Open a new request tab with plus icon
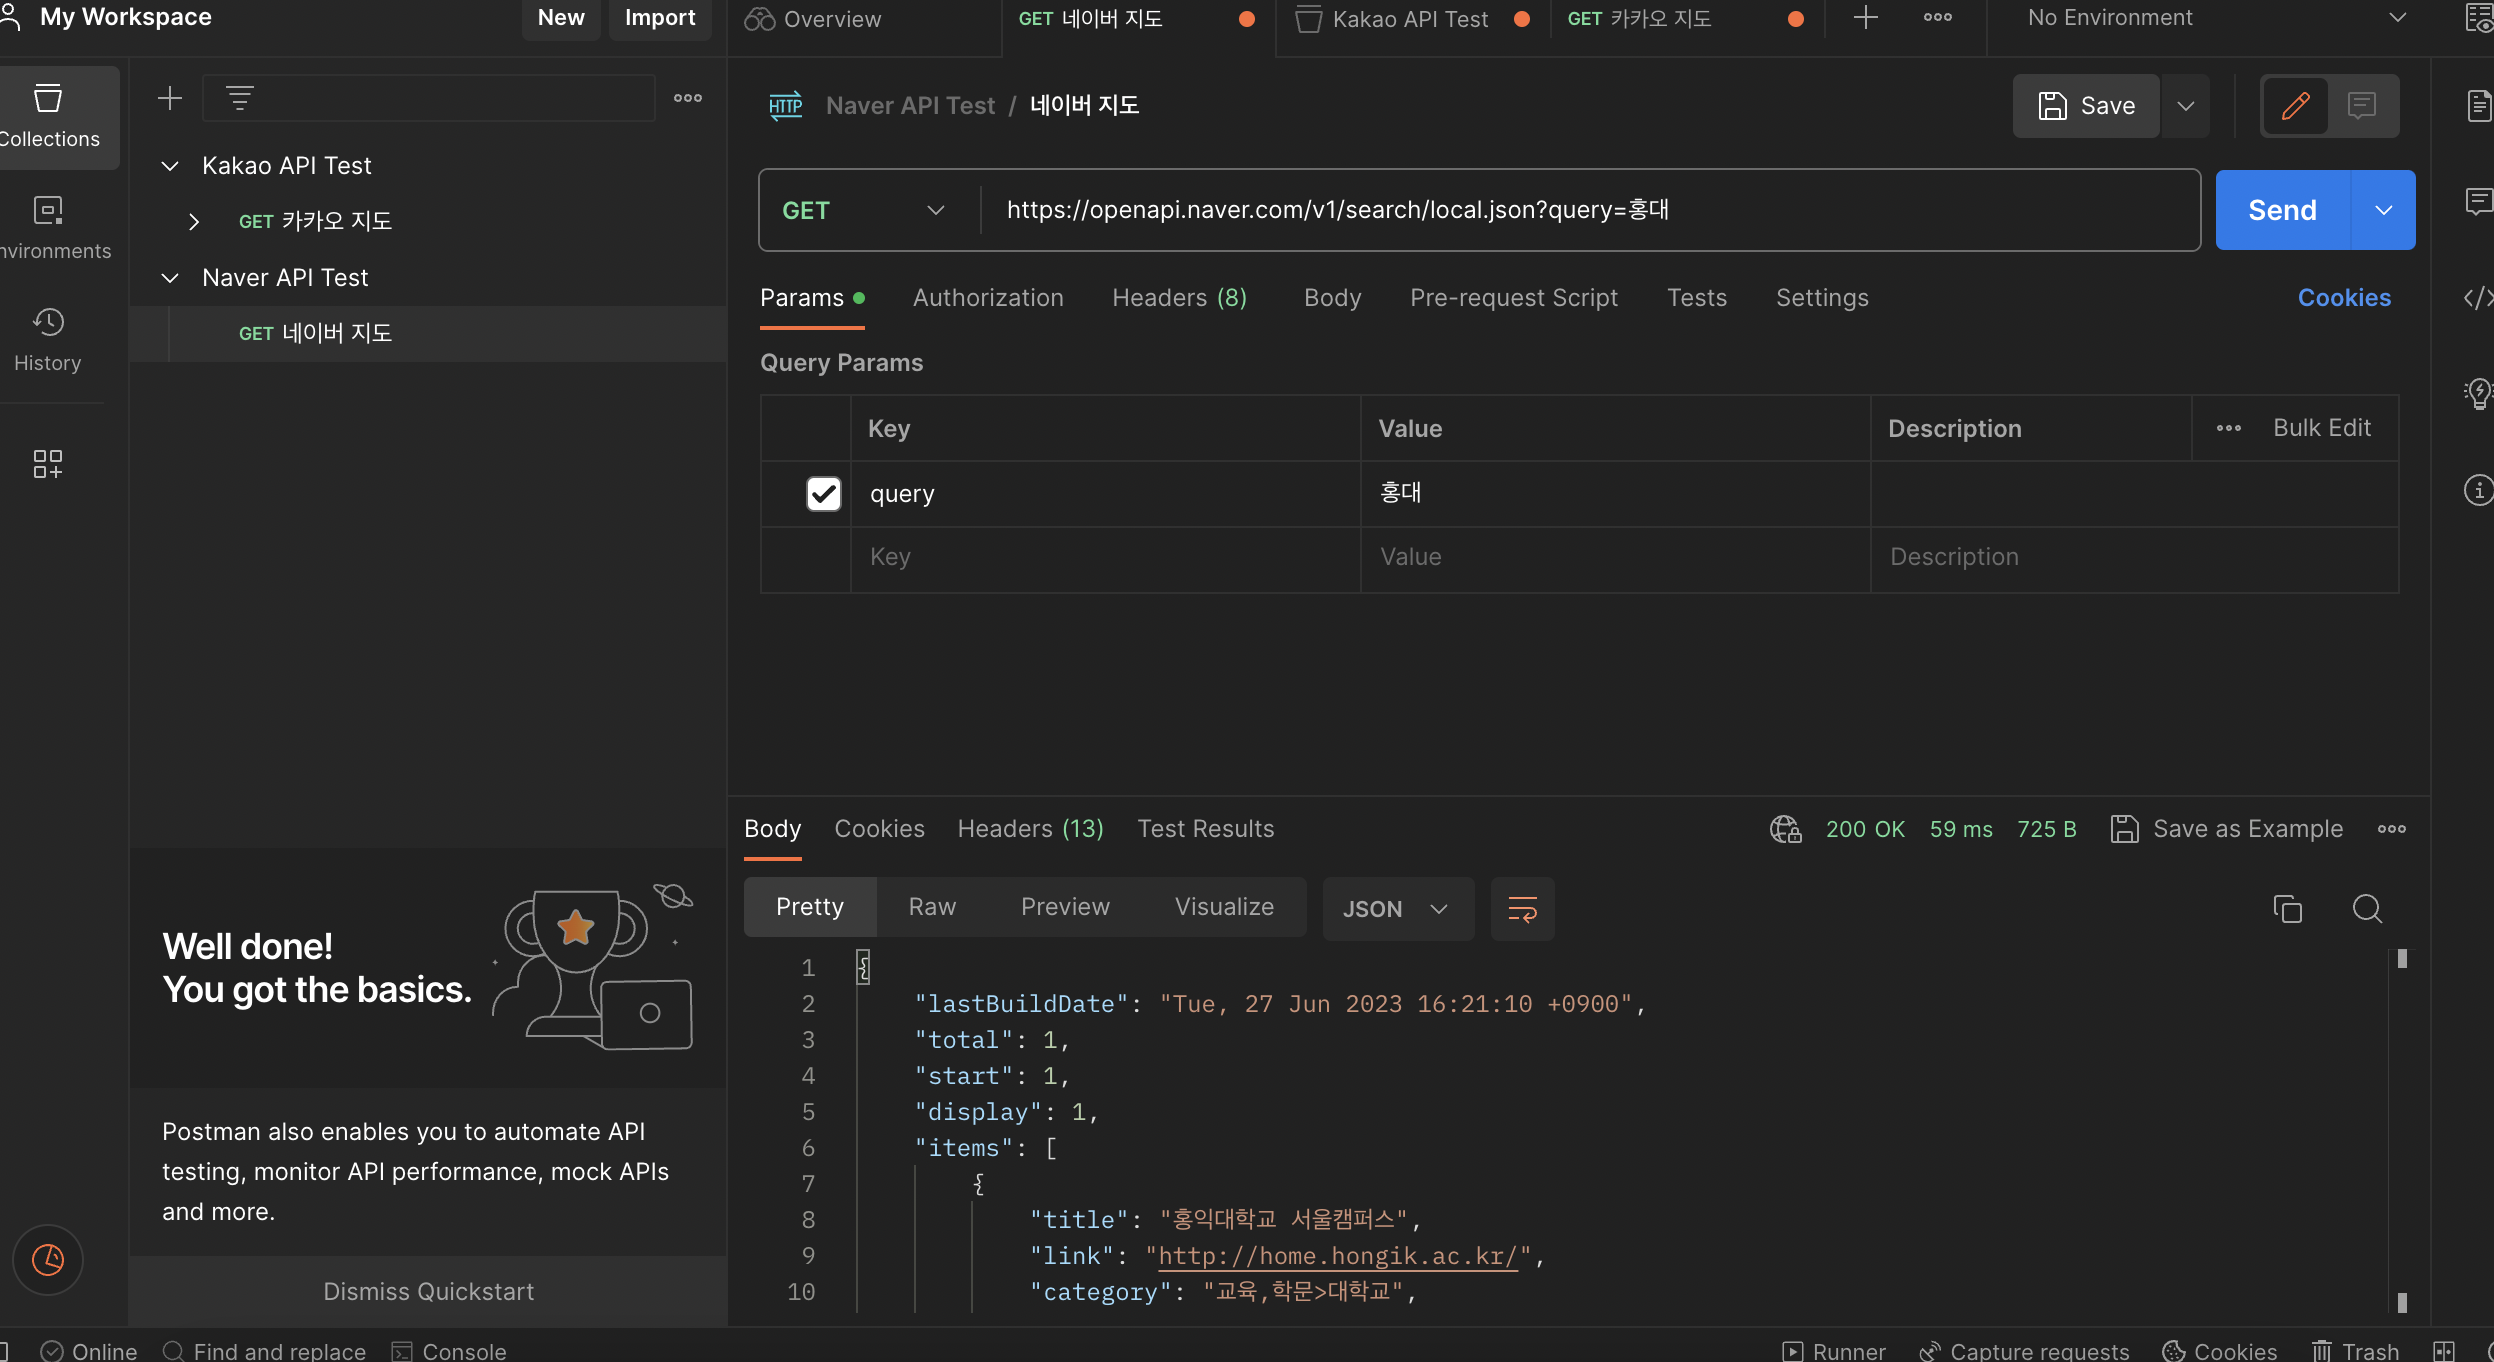This screenshot has height=1362, width=2494. tap(1866, 17)
